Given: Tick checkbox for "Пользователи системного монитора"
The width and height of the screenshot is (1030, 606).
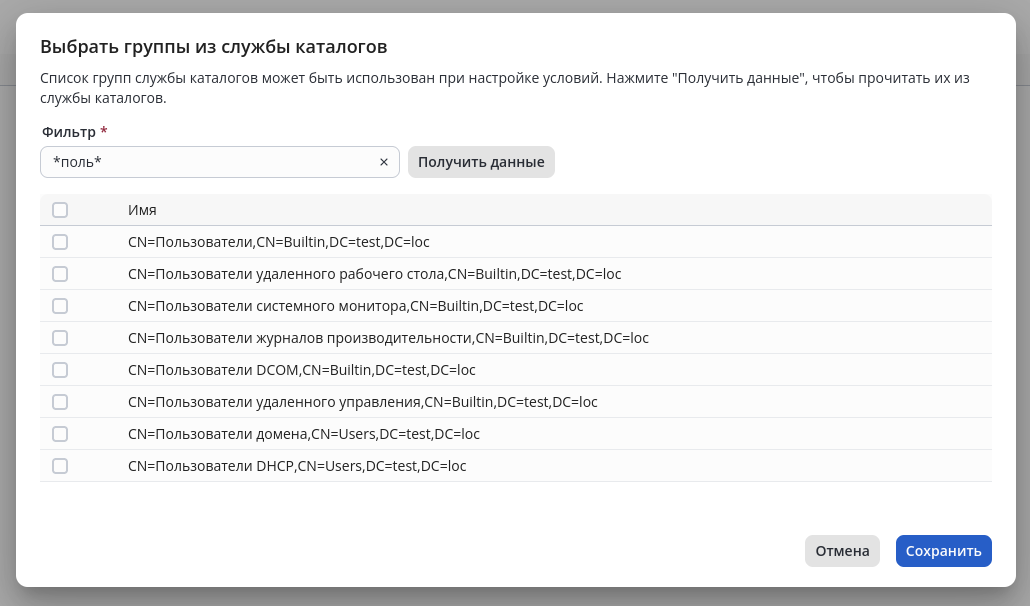Looking at the screenshot, I should [x=60, y=306].
